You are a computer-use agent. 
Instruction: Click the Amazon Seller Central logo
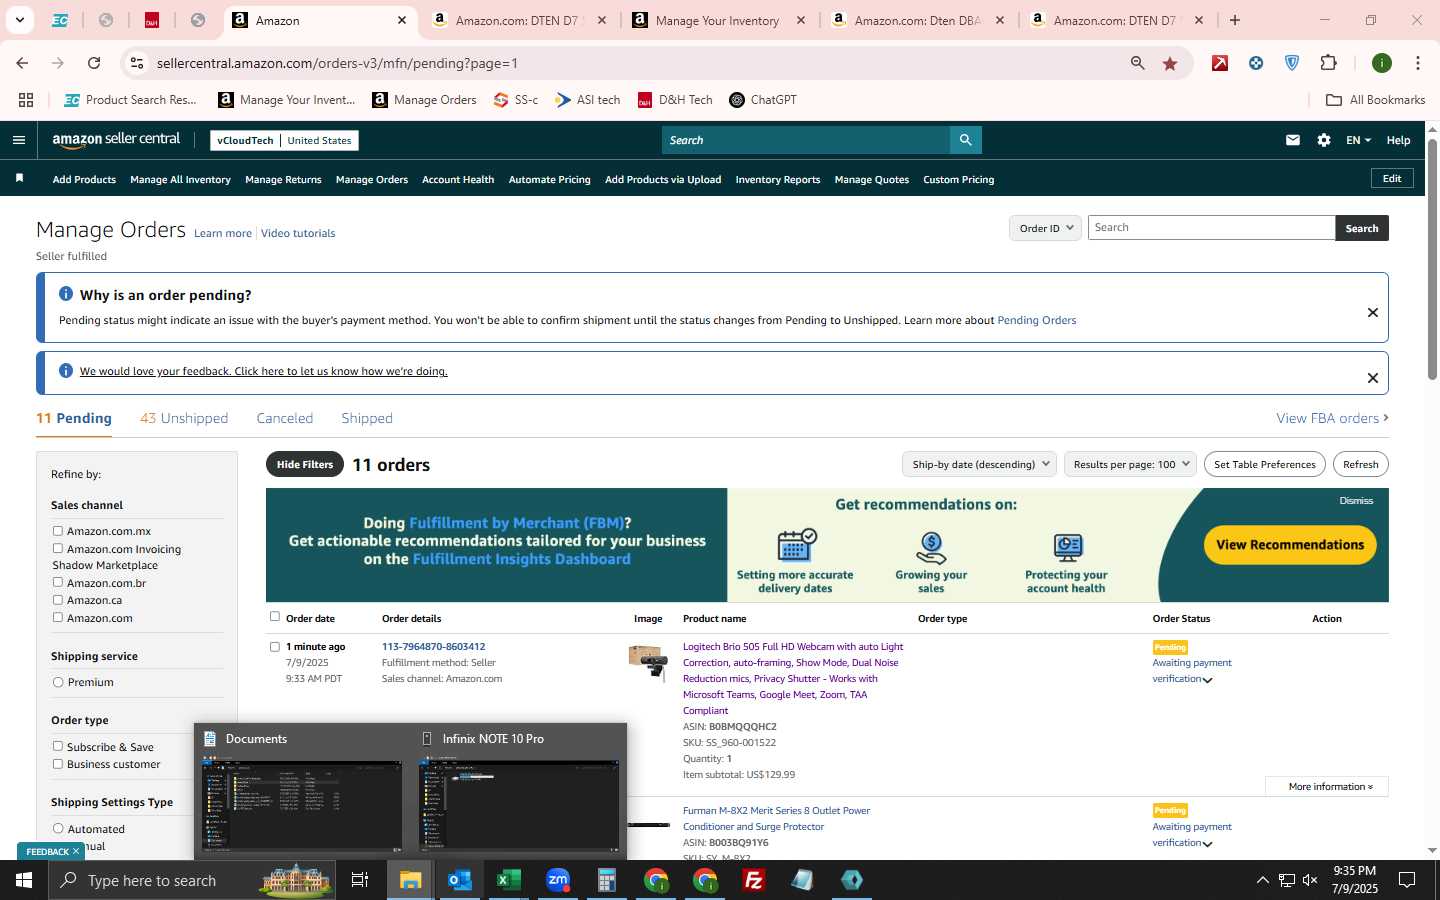click(116, 140)
